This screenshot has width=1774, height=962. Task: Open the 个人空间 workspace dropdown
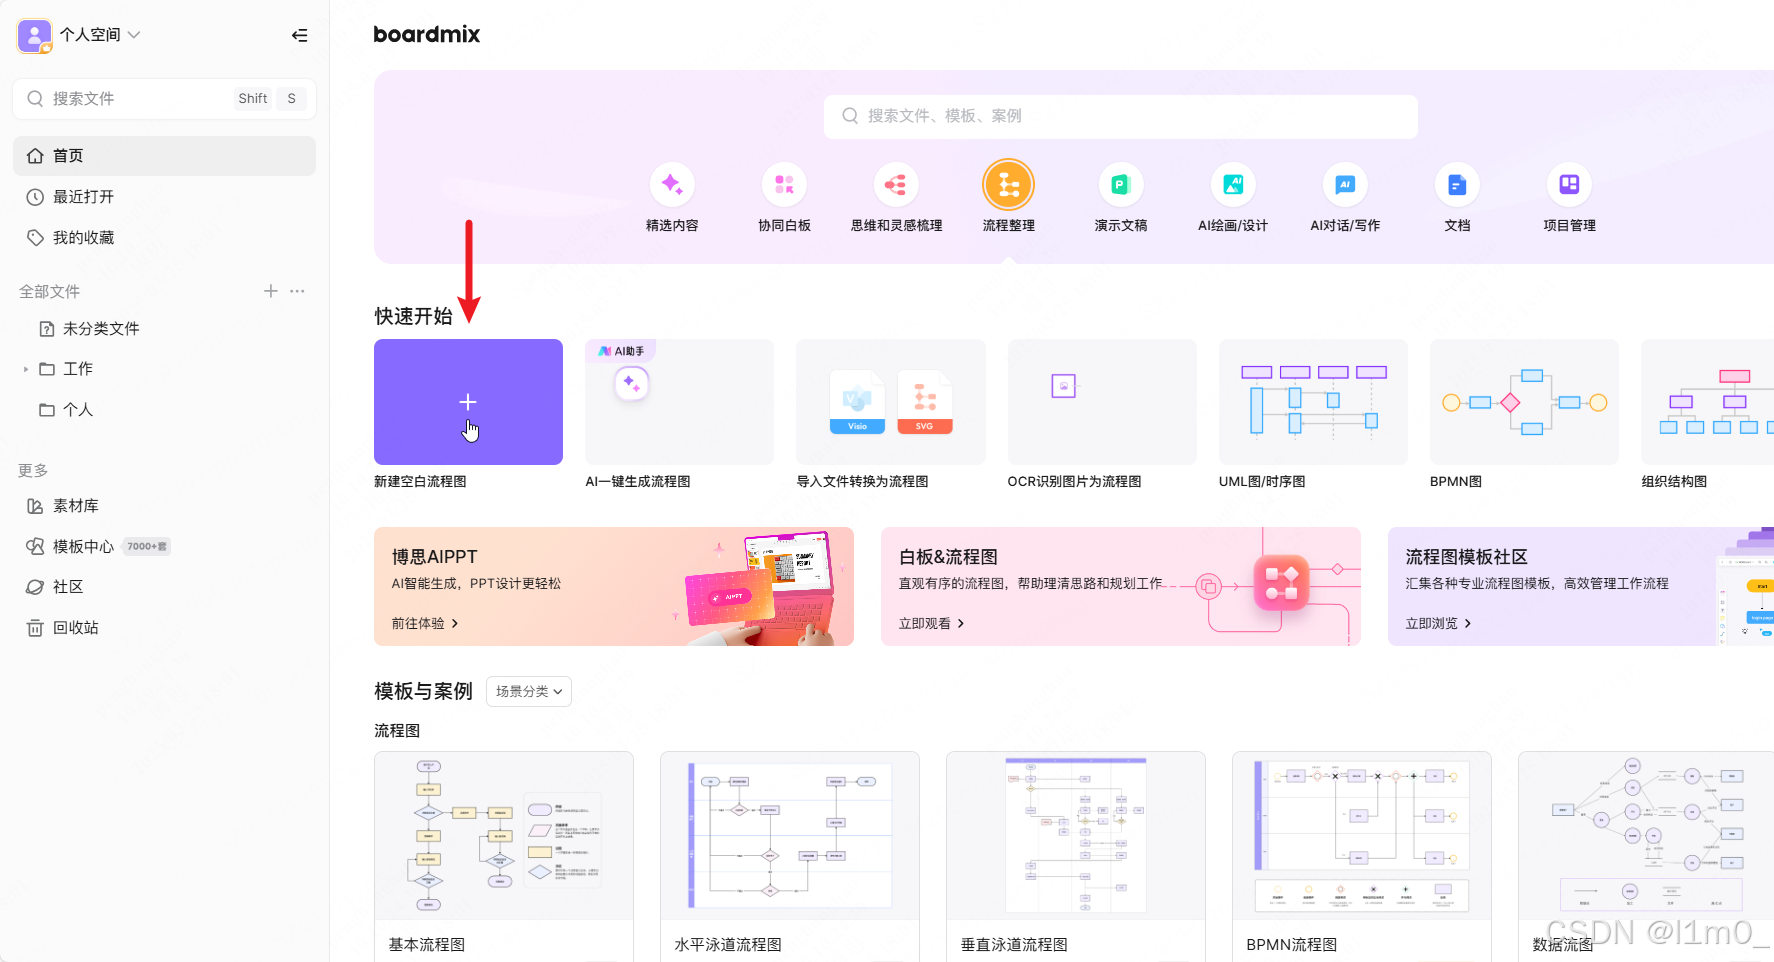point(100,35)
